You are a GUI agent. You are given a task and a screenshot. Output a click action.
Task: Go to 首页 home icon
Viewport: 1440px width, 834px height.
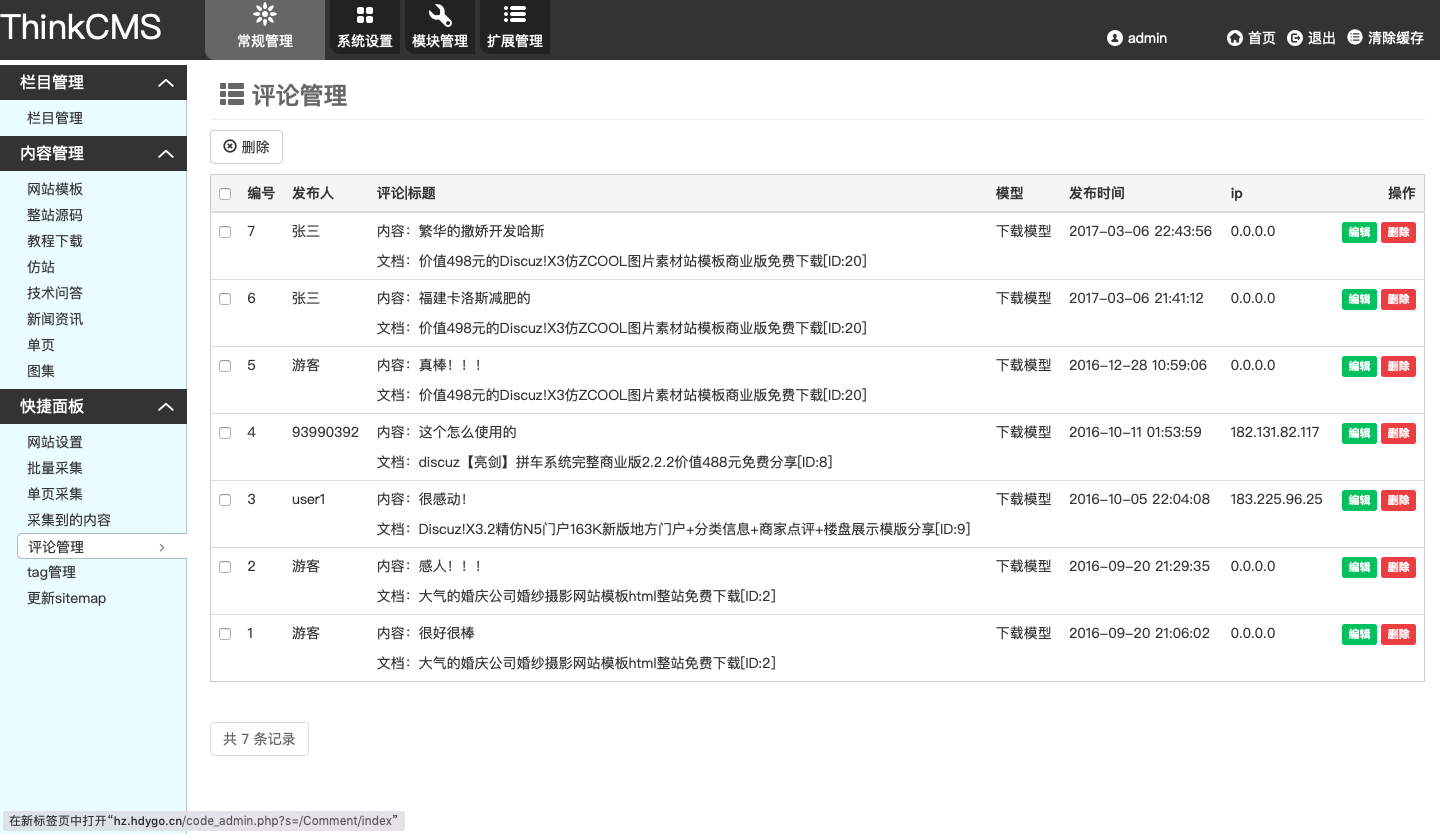tap(1235, 38)
